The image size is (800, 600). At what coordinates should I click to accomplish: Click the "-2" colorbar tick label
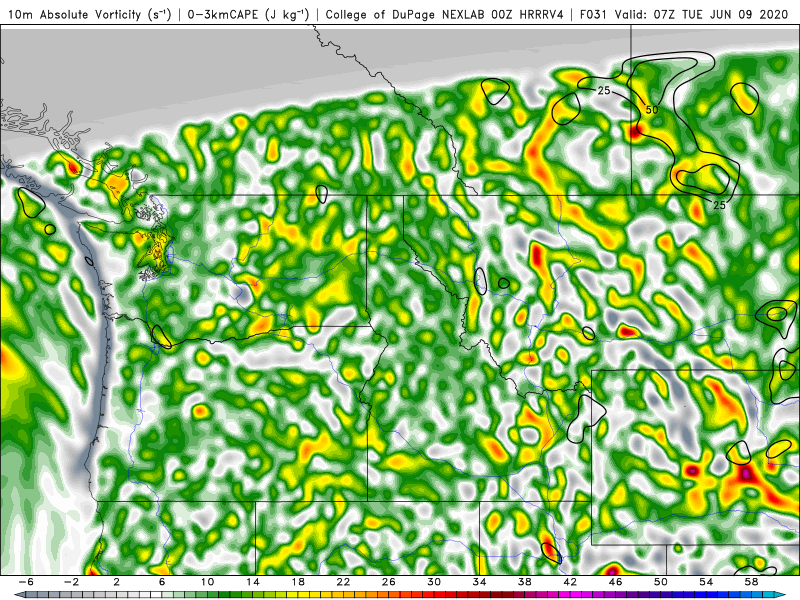[71, 582]
